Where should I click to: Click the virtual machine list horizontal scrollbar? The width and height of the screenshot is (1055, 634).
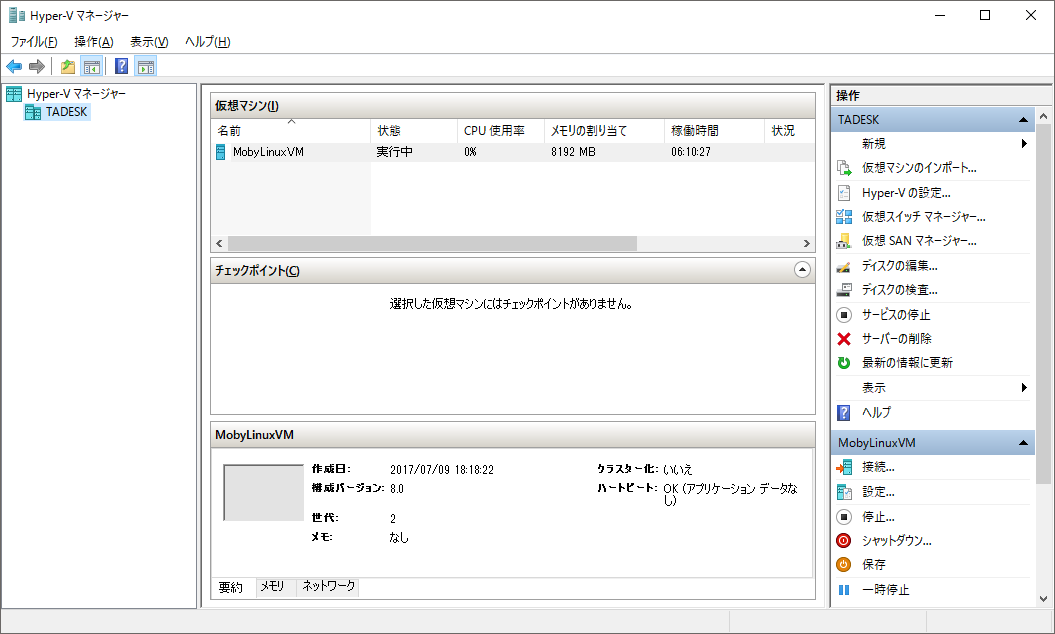pyautogui.click(x=432, y=243)
